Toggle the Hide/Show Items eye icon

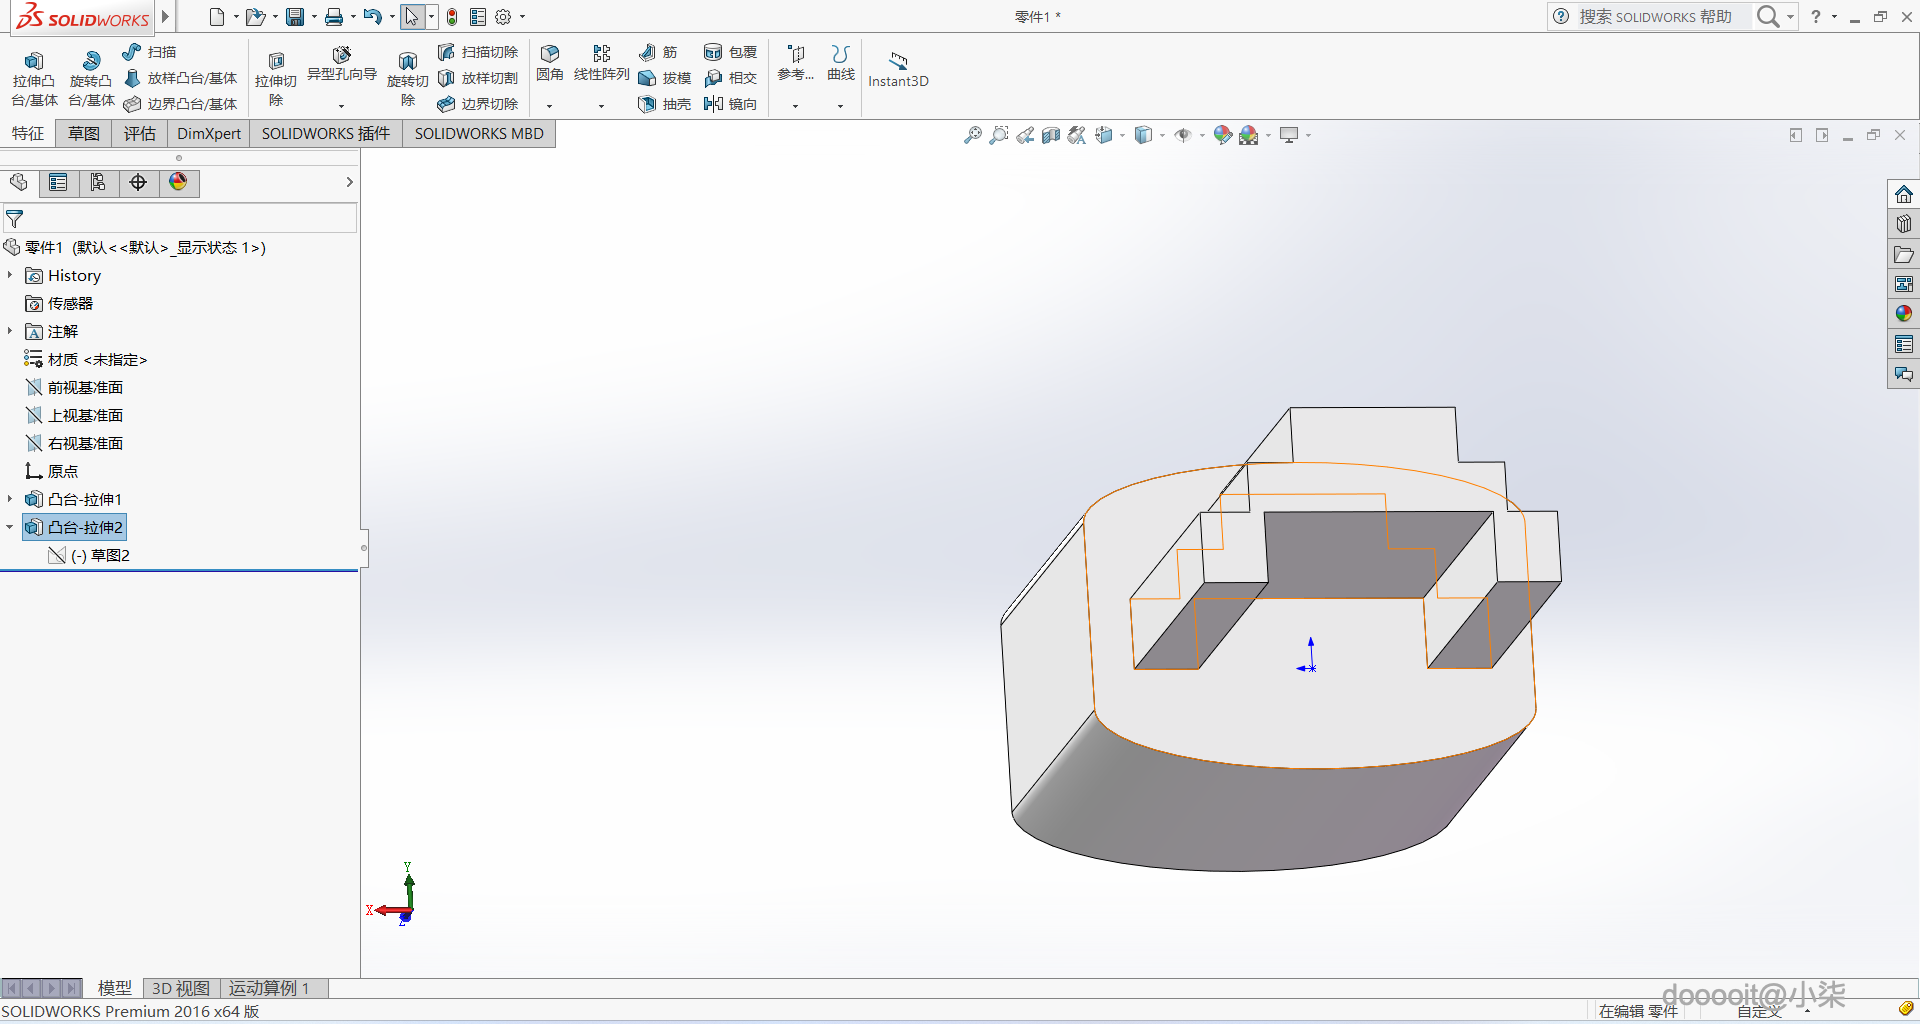(x=1183, y=135)
